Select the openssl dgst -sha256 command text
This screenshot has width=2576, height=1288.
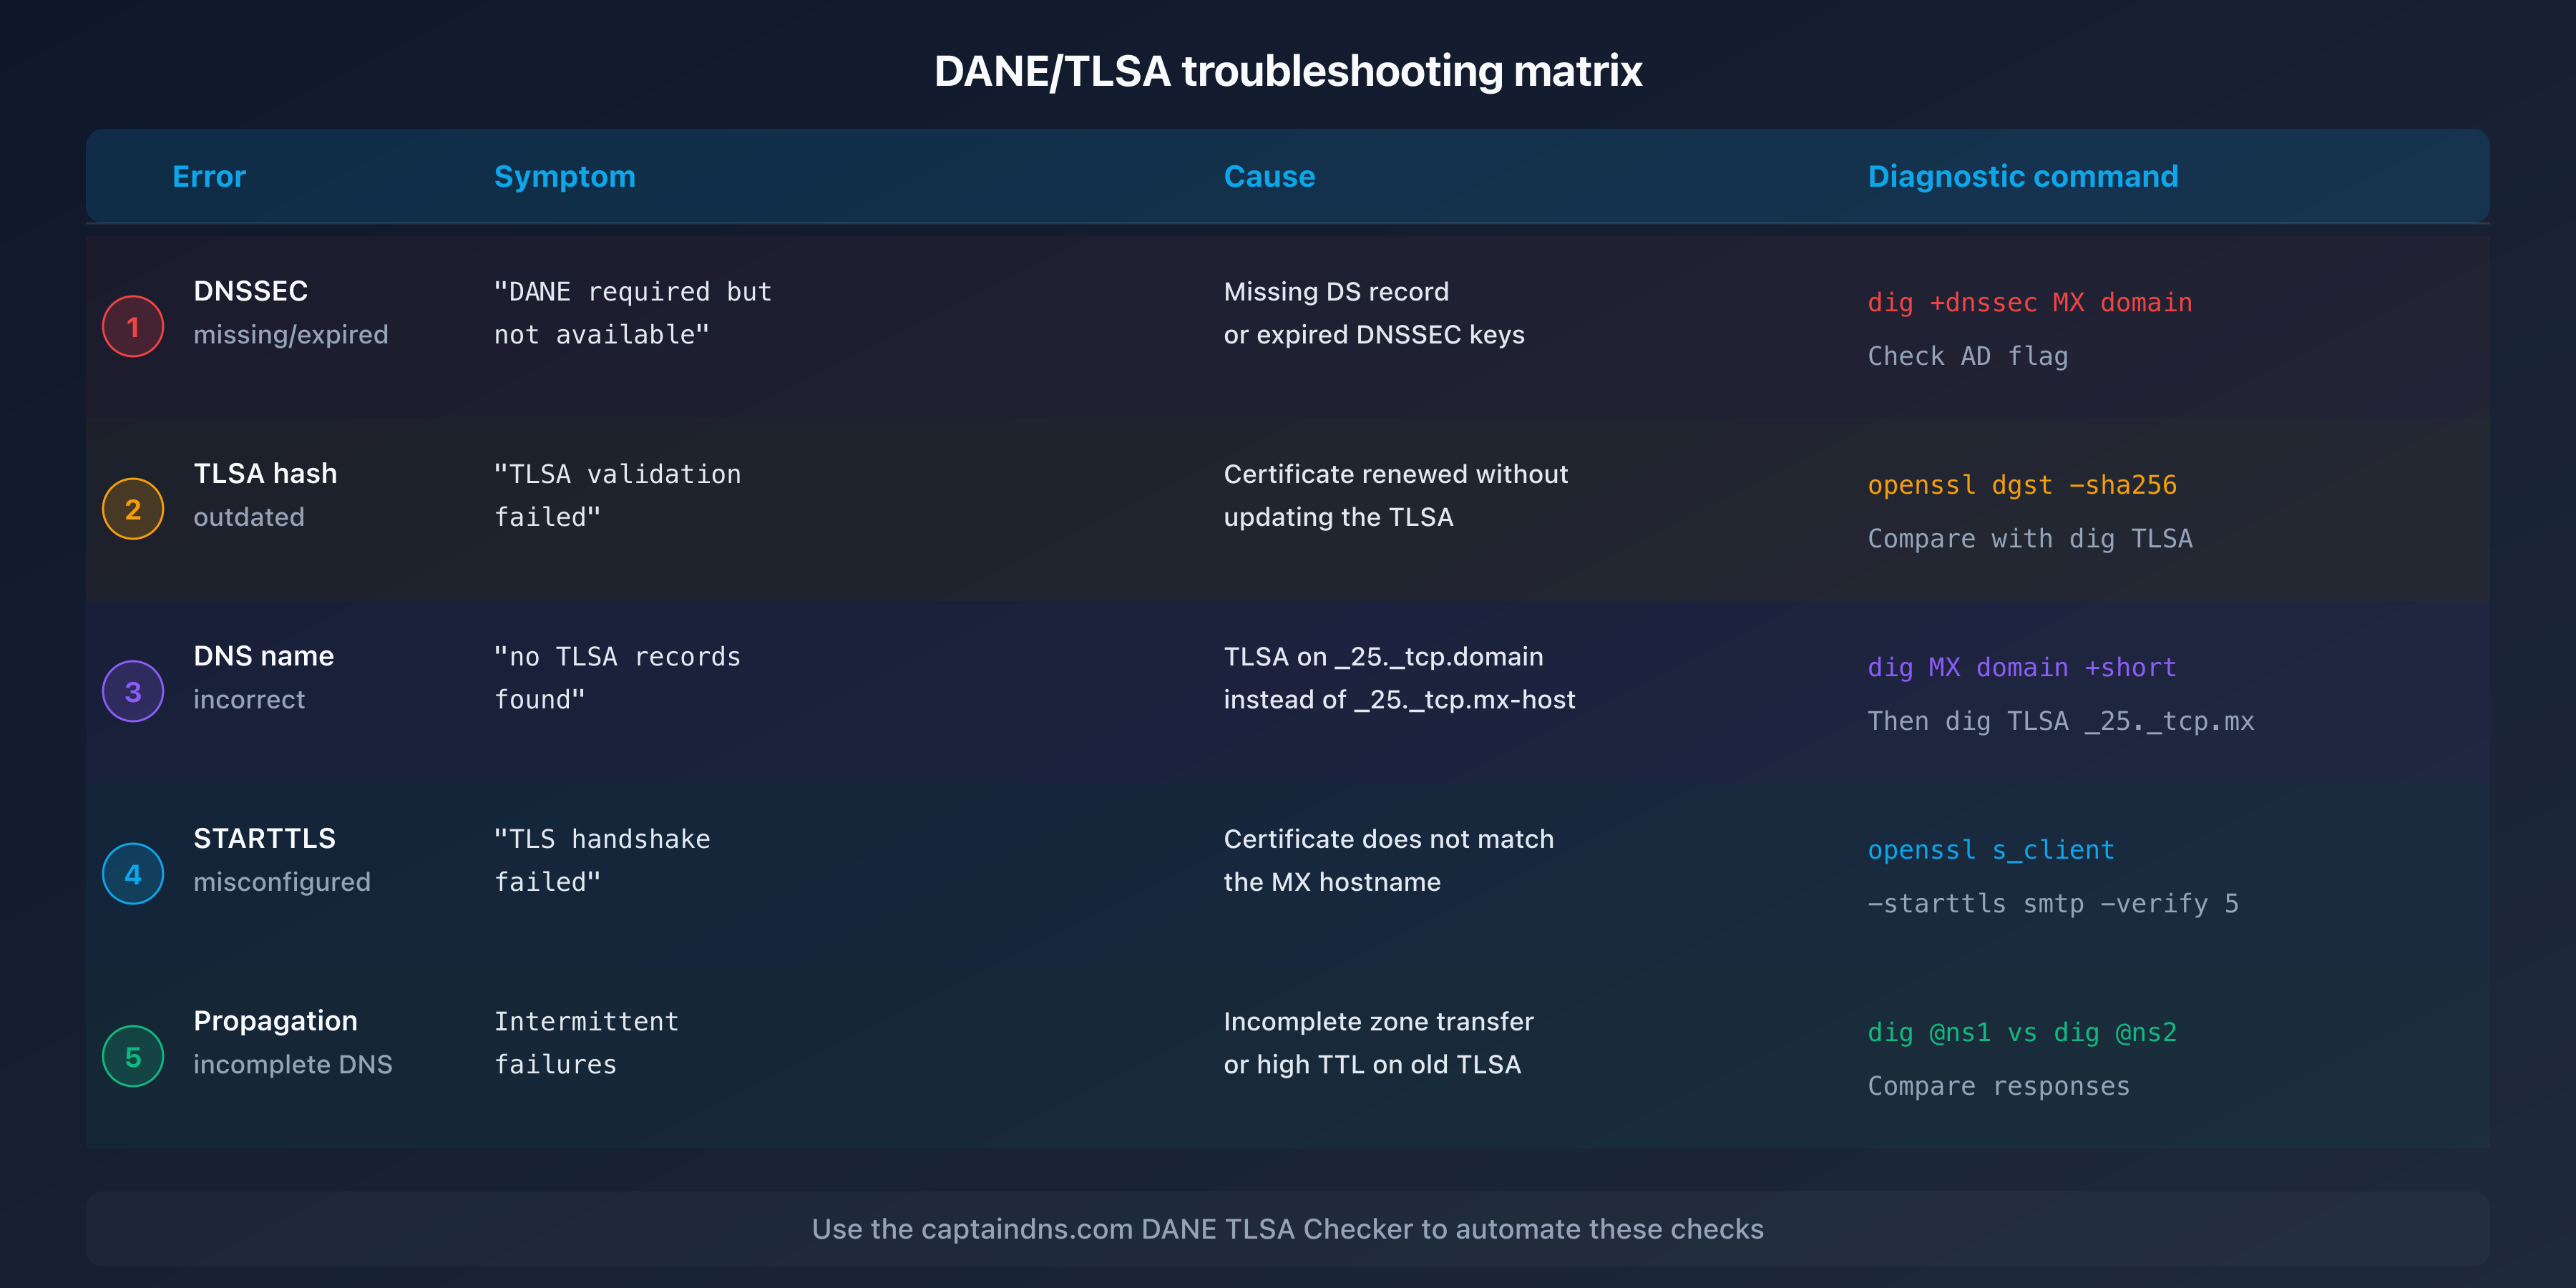[x=2022, y=485]
